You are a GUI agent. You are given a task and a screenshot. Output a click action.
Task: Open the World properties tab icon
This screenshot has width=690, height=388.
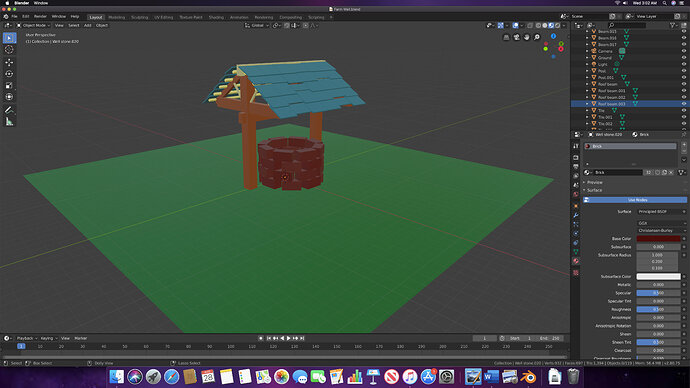(576, 194)
